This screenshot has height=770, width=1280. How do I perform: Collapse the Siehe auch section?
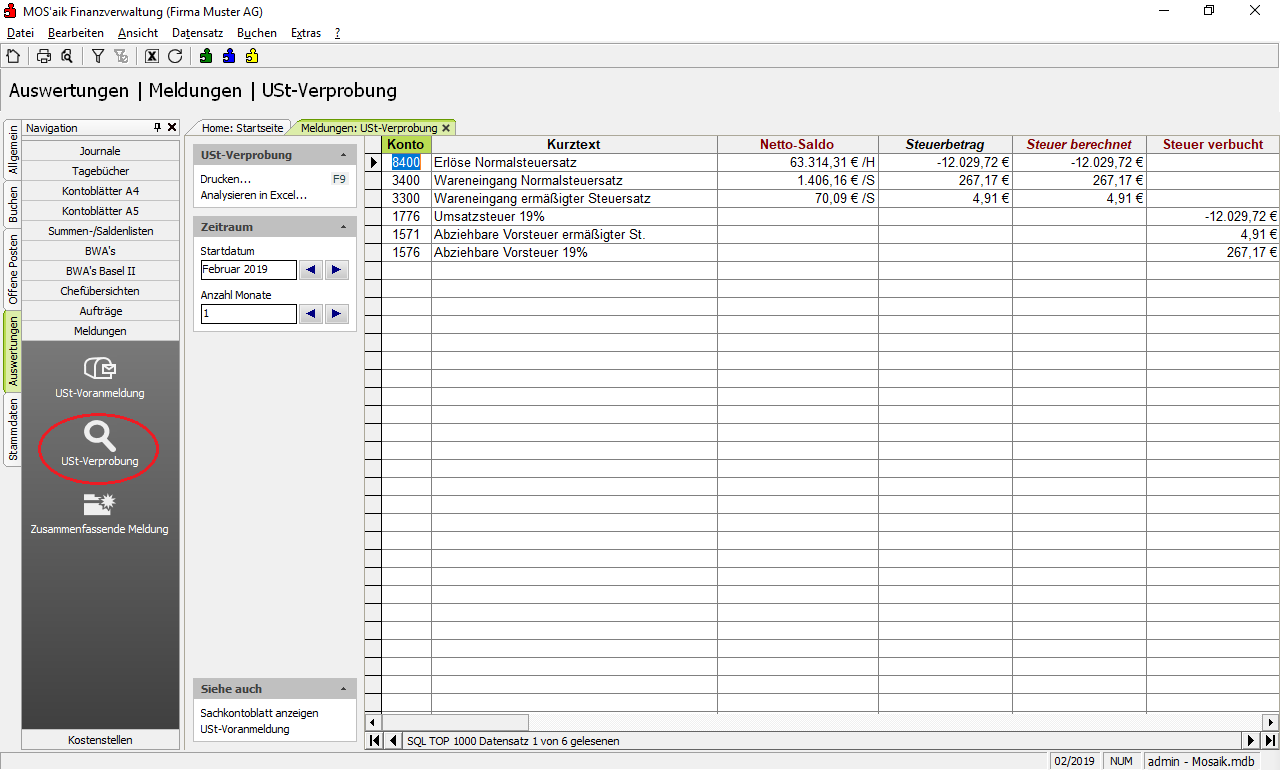click(x=343, y=690)
